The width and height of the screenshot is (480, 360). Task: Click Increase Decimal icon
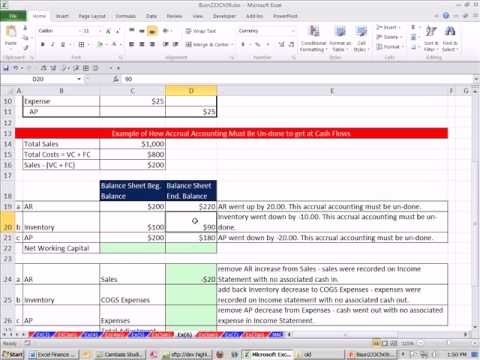pyautogui.click(x=282, y=44)
